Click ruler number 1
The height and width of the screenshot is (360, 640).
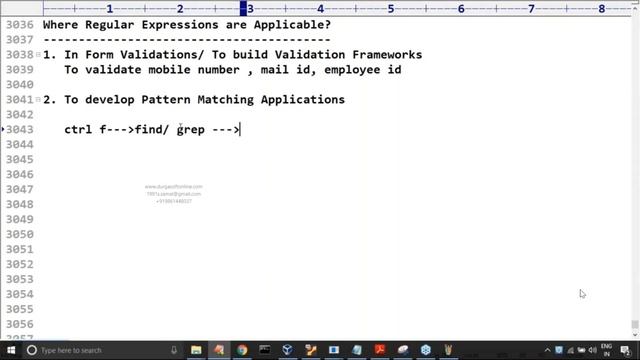pyautogui.click(x=109, y=9)
